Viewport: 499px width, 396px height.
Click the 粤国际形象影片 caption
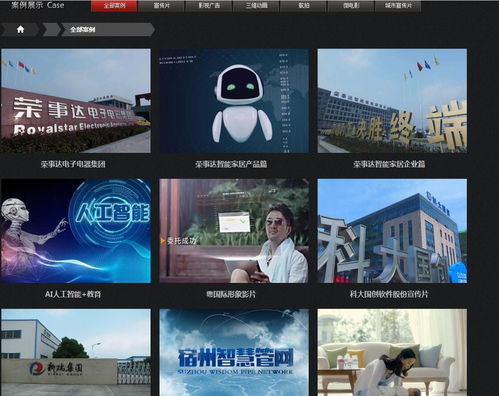click(231, 294)
